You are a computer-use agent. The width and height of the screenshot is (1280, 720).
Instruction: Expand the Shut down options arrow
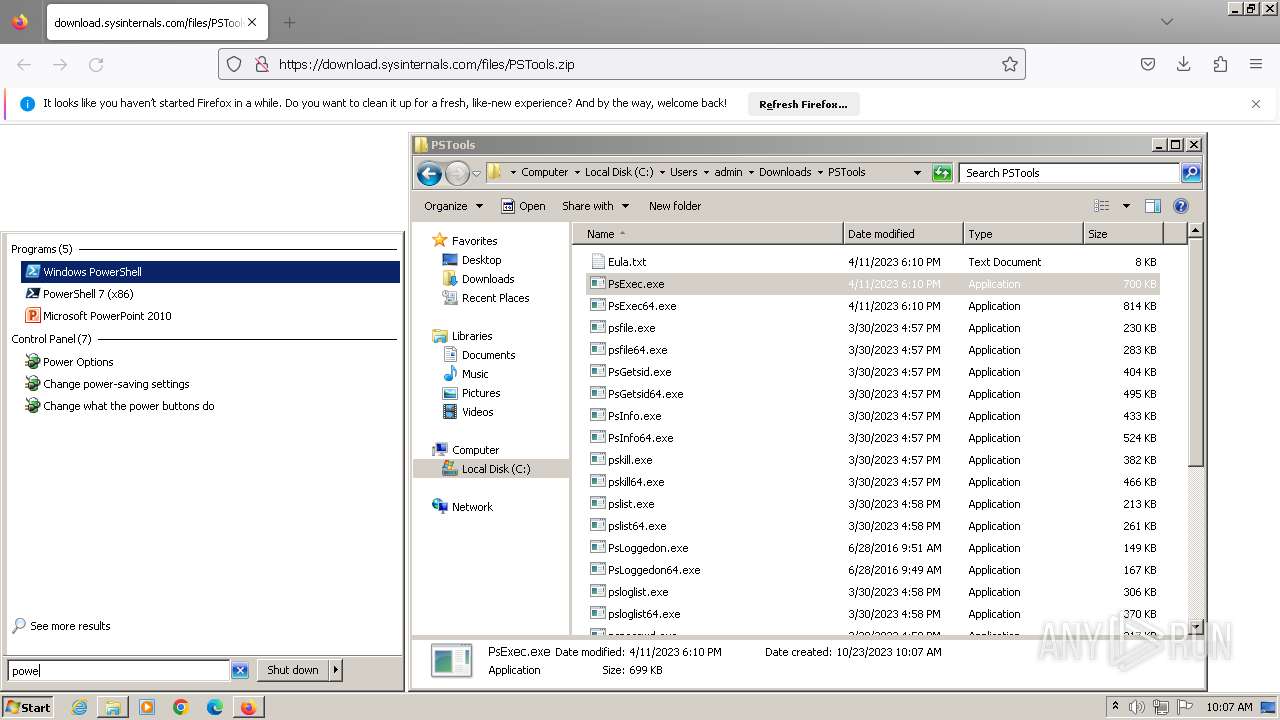click(336, 670)
